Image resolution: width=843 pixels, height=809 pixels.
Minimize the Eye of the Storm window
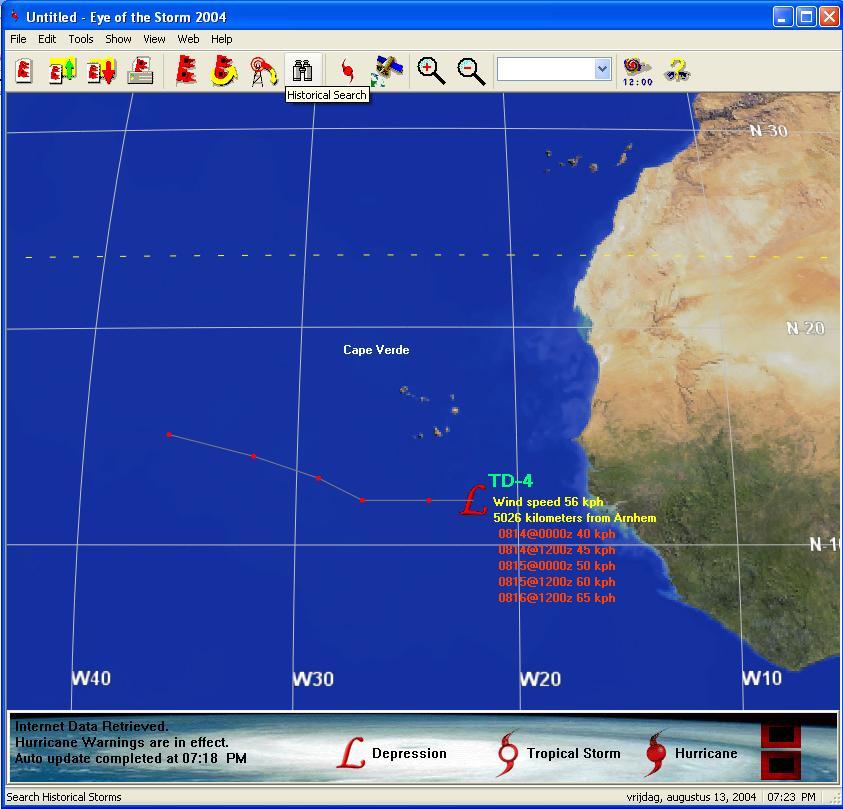(x=783, y=17)
